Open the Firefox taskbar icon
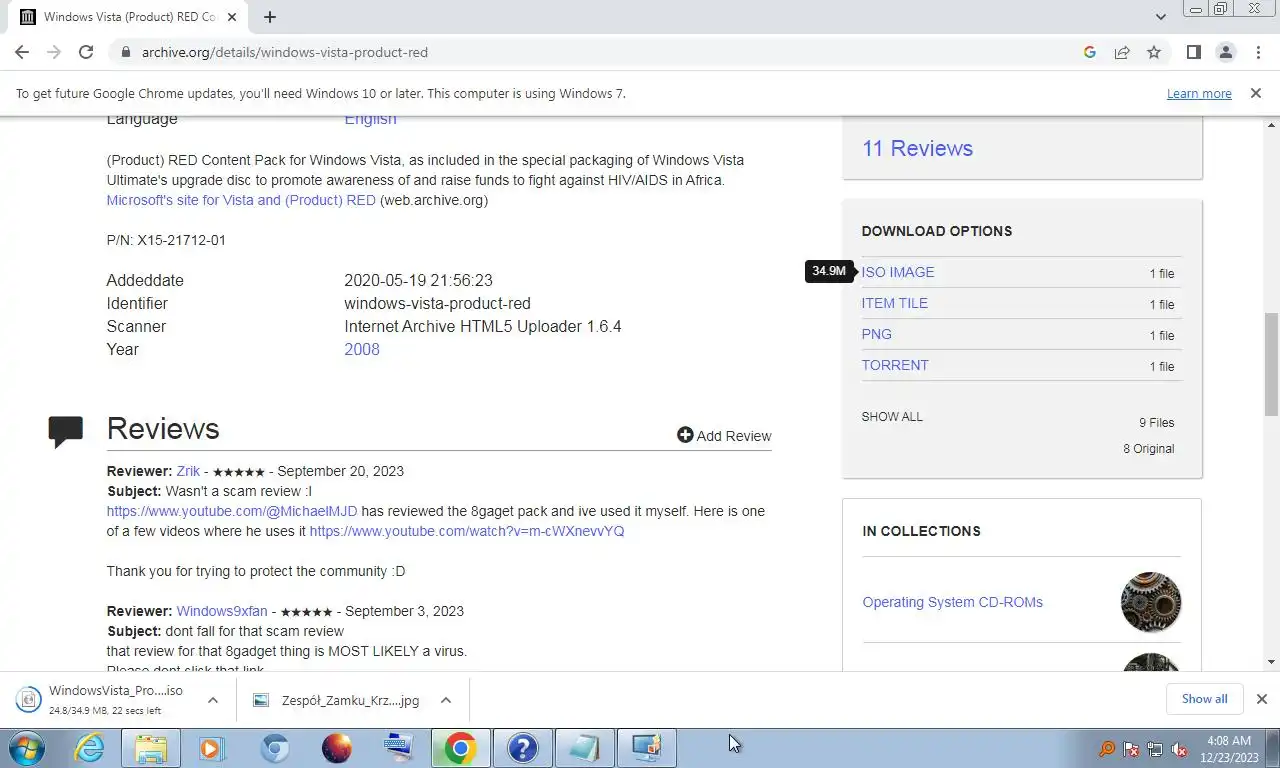The width and height of the screenshot is (1280, 768). coord(337,748)
